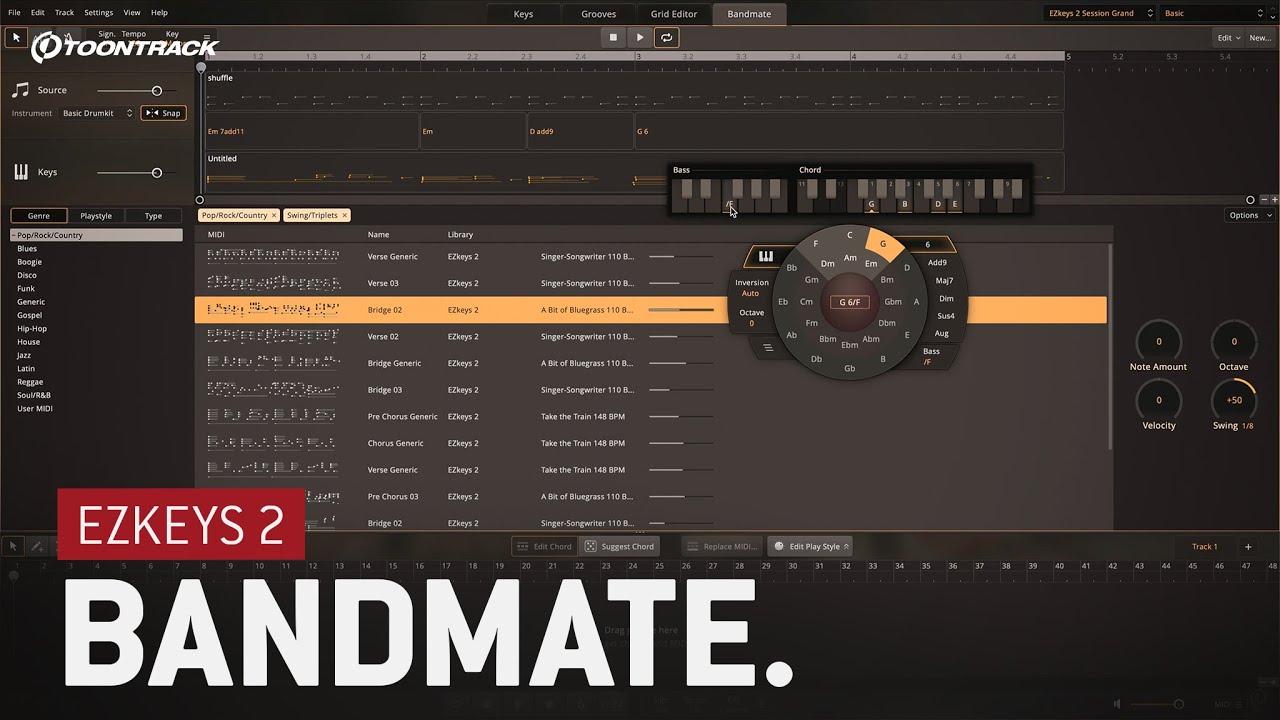Adjust the Source volume slider
Screen dimensions: 1280x720
(157, 91)
